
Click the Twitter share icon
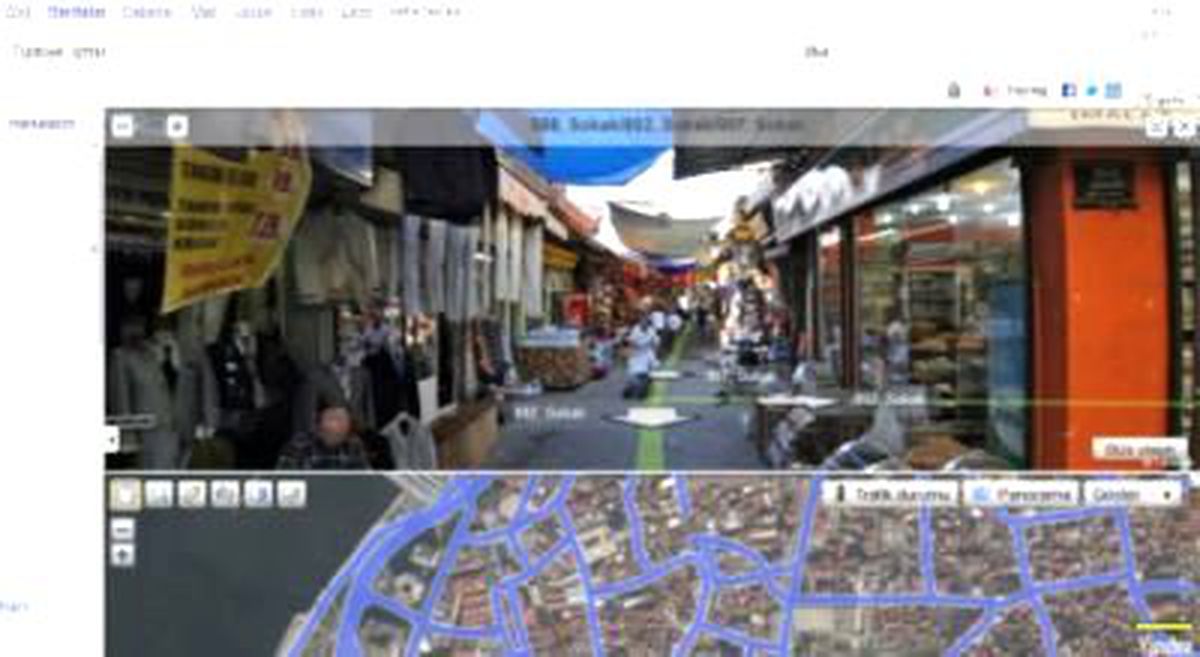coord(1091,90)
